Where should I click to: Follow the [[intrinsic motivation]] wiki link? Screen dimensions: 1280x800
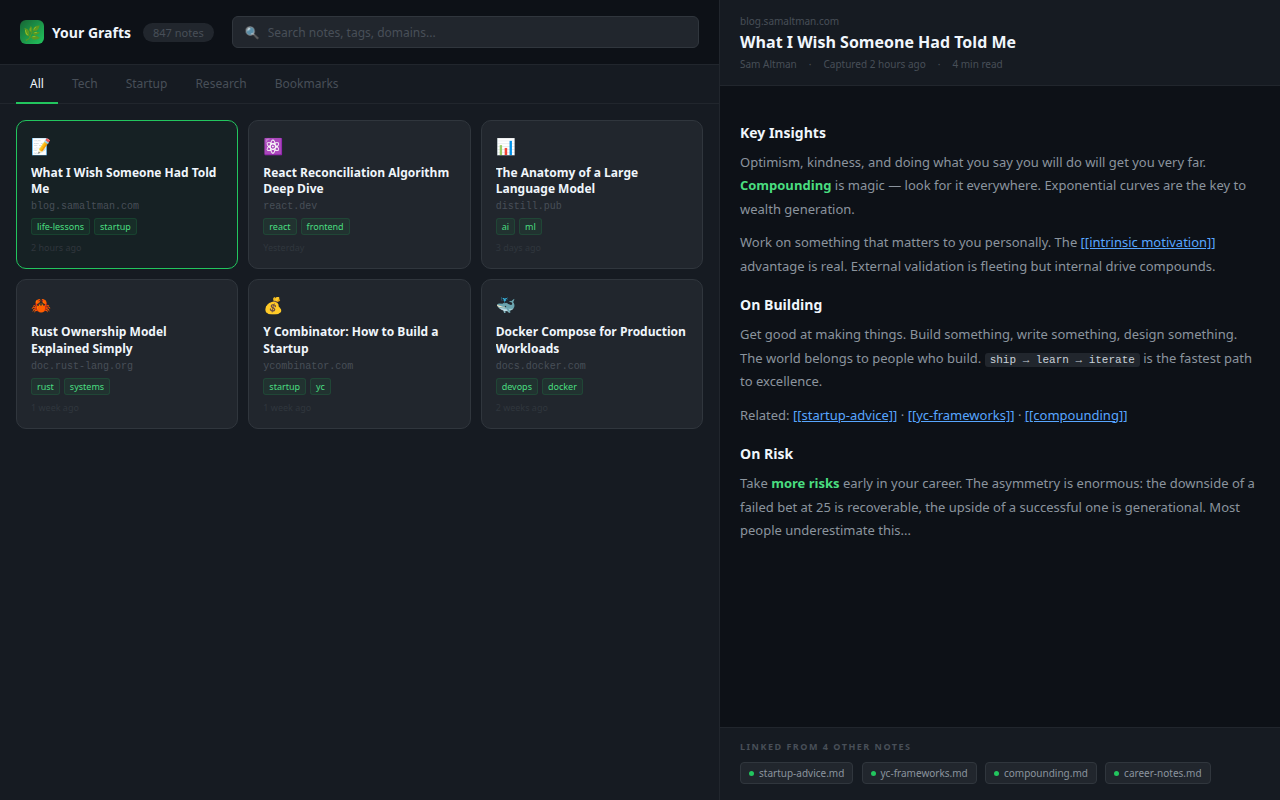pyautogui.click(x=1148, y=242)
